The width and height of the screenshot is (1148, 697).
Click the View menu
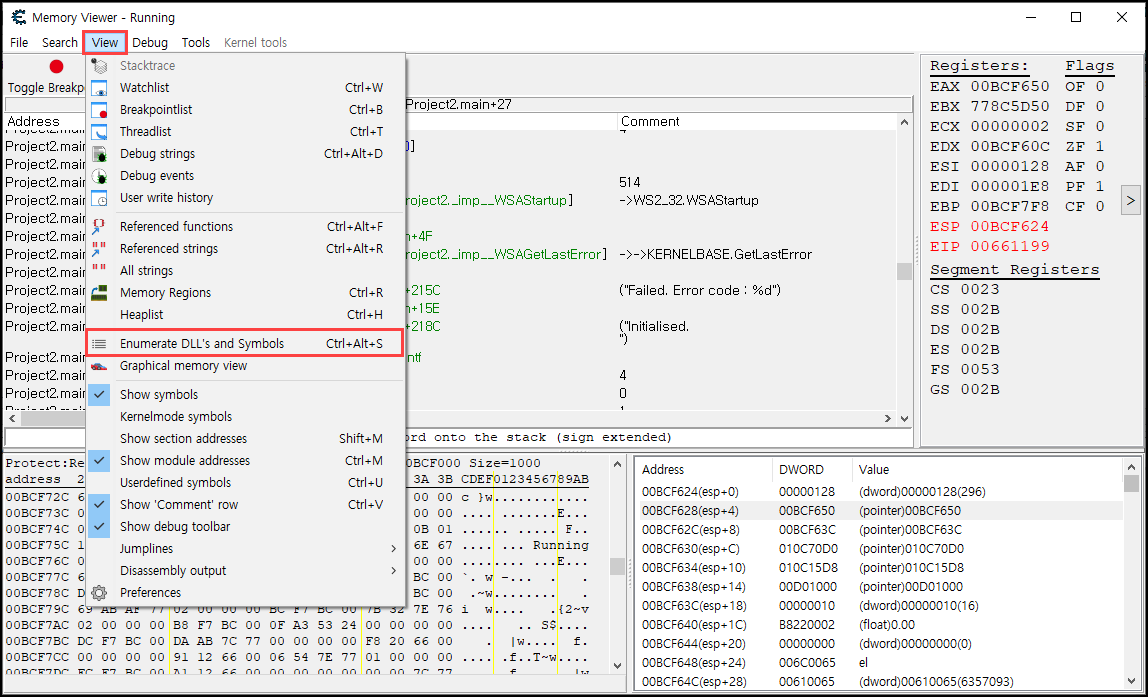[x=105, y=42]
